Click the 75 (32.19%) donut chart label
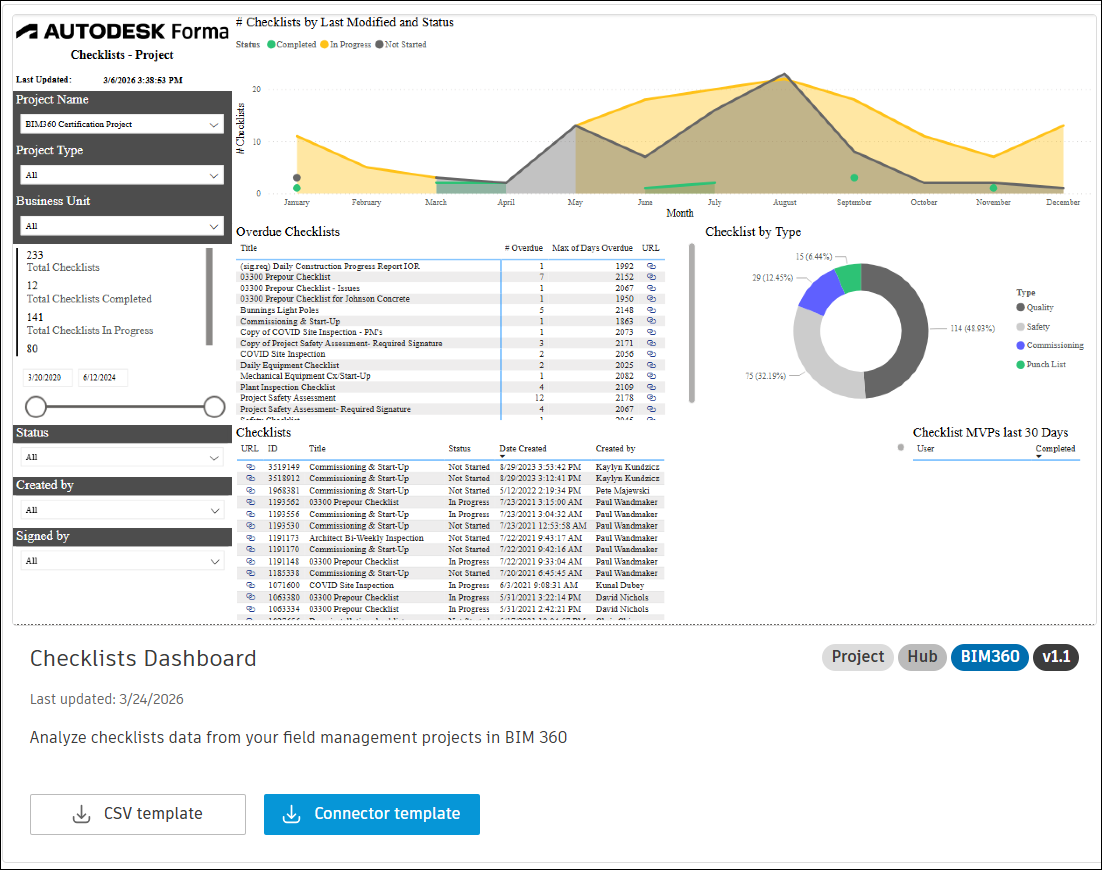The height and width of the screenshot is (870, 1102). 765,376
